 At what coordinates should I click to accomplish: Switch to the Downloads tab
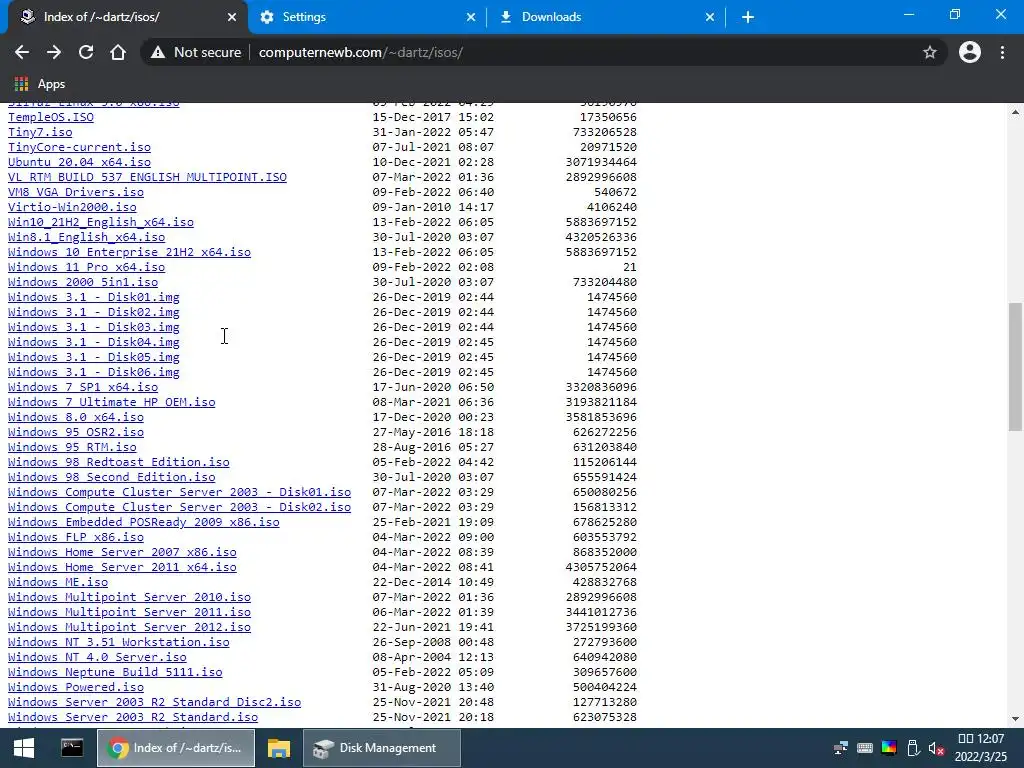(x=606, y=17)
